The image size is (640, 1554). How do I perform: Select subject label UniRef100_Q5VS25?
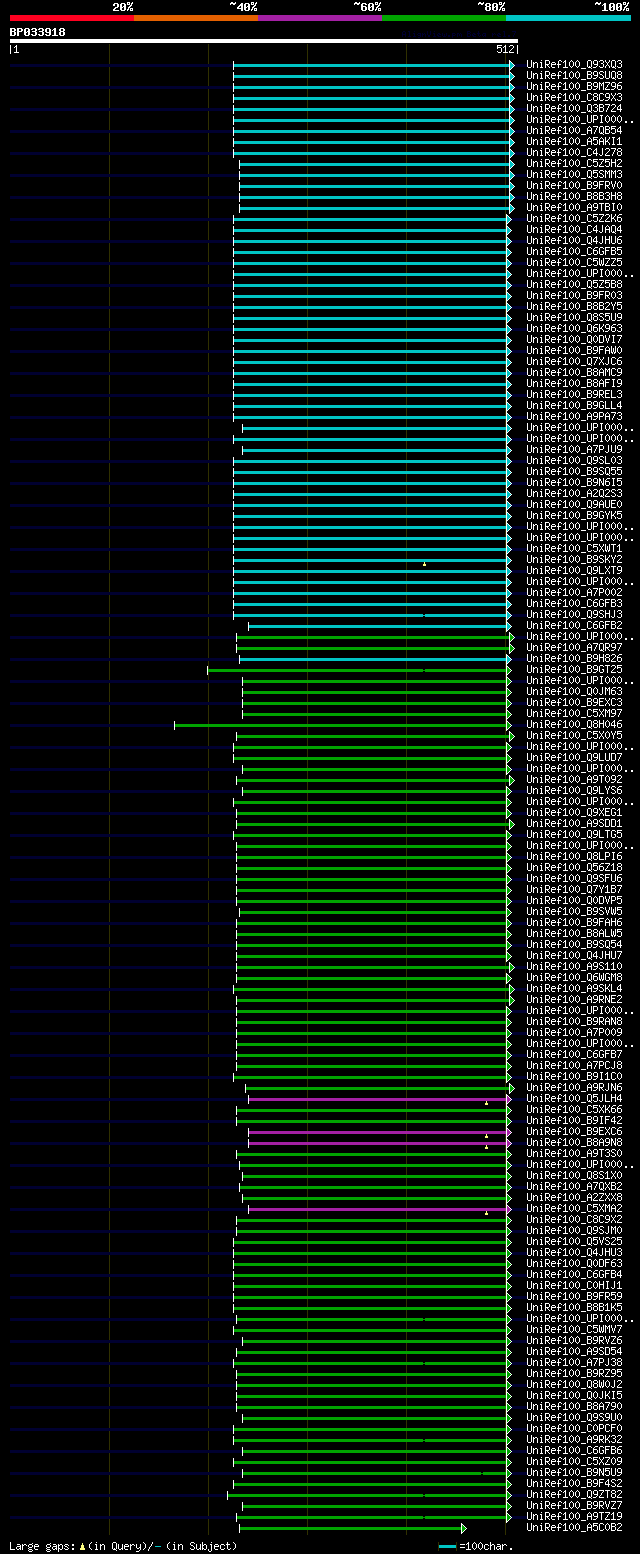pos(574,1241)
